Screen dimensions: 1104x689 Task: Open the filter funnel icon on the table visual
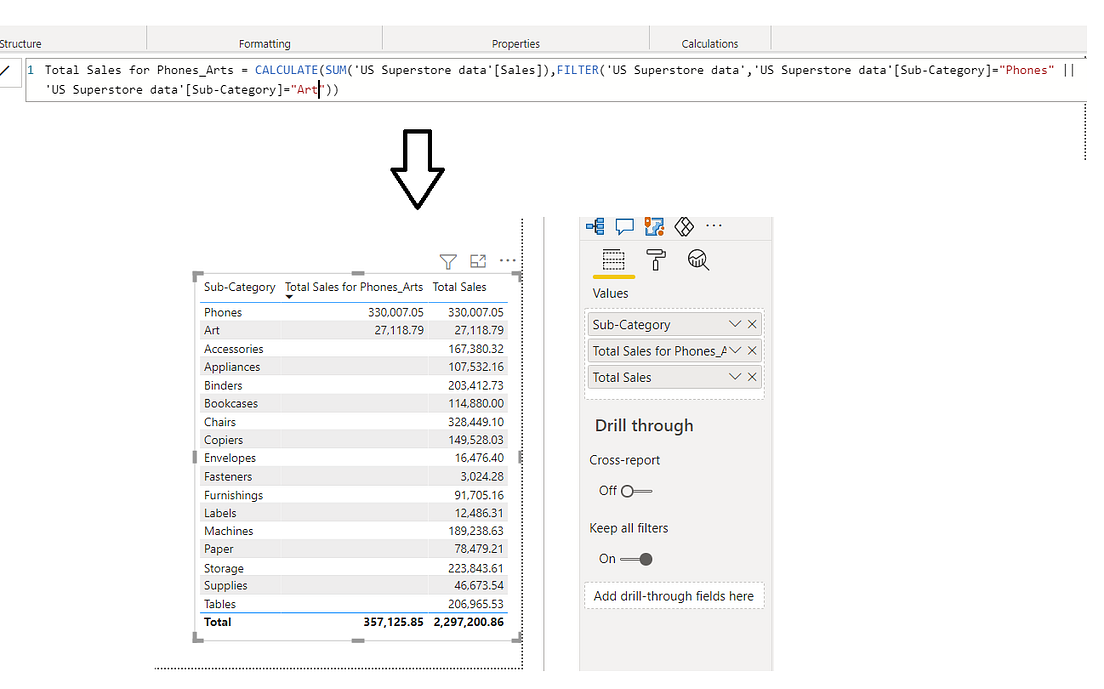tap(448, 261)
